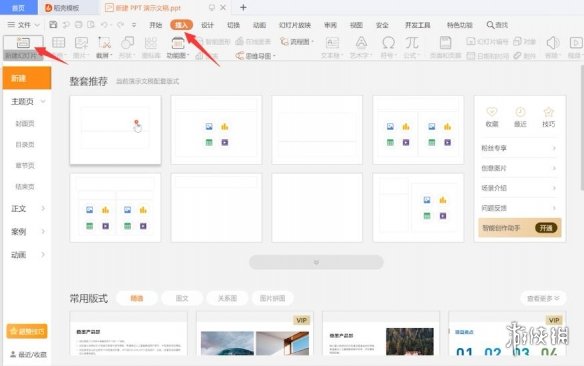The width and height of the screenshot is (584, 366).
Task: Insert WordArt (艺术字) icon
Action: coord(361,42)
